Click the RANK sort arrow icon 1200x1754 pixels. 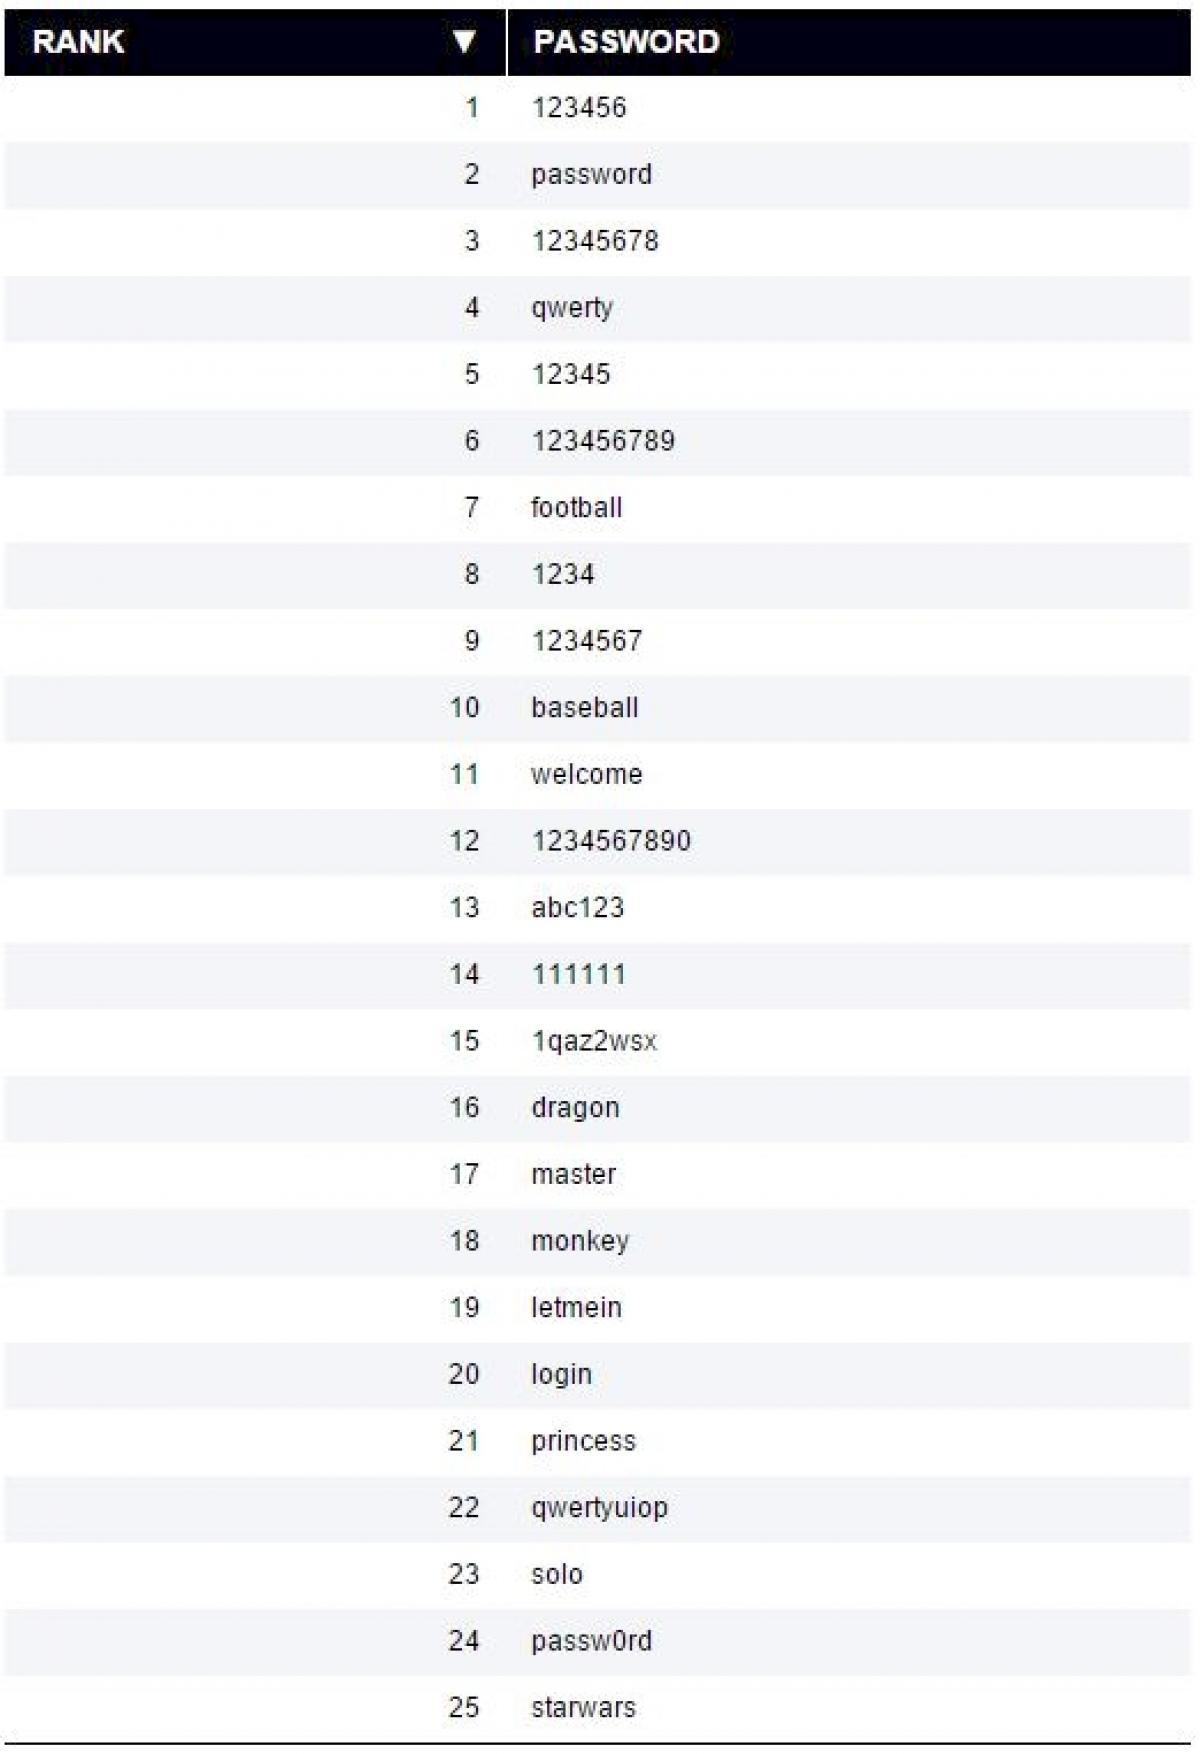463,41
